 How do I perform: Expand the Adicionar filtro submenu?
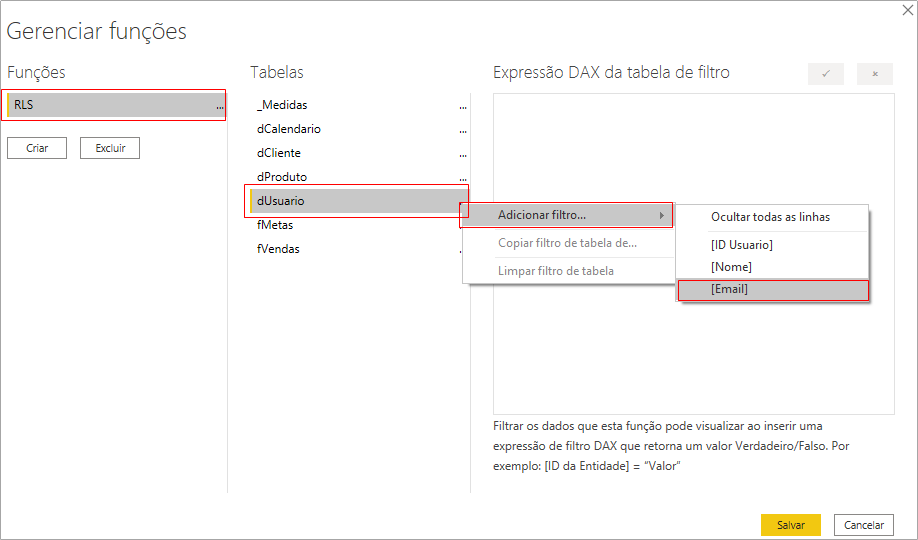566,215
